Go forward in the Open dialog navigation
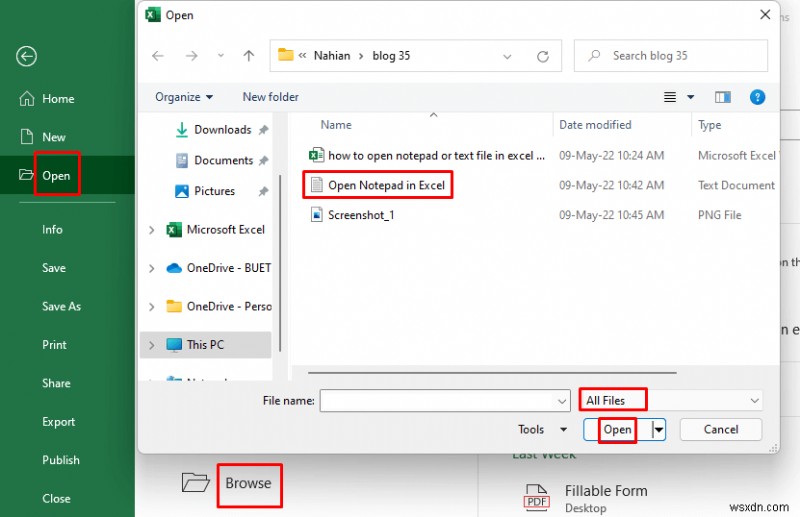This screenshot has height=517, width=800. (x=191, y=56)
